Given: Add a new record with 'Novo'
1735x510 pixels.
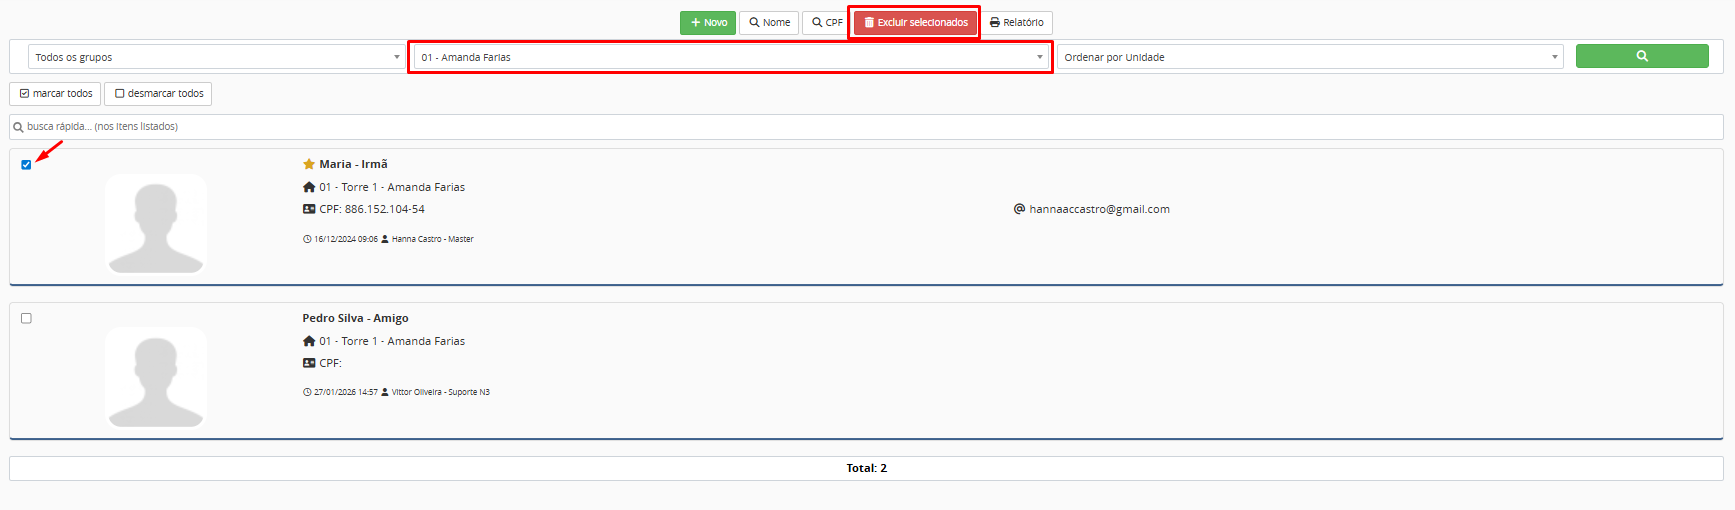Looking at the screenshot, I should pos(708,22).
